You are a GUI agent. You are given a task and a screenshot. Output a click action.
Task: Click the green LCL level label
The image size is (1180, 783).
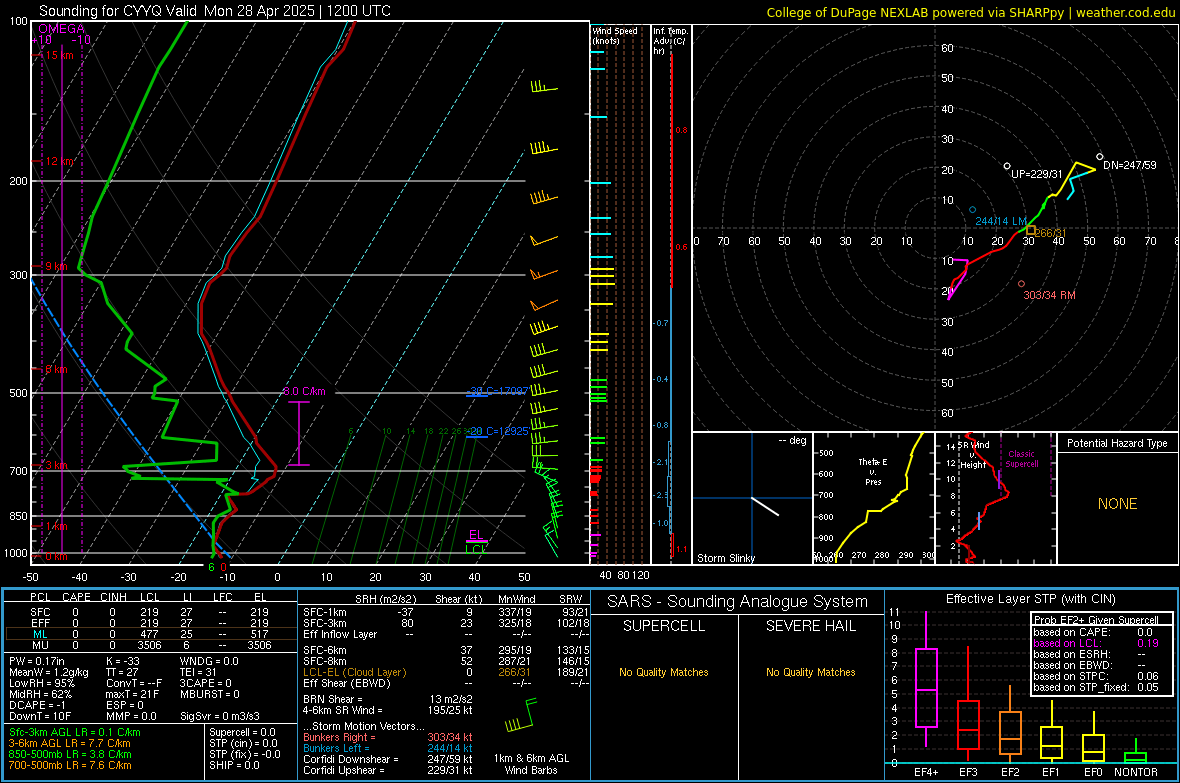coord(476,549)
